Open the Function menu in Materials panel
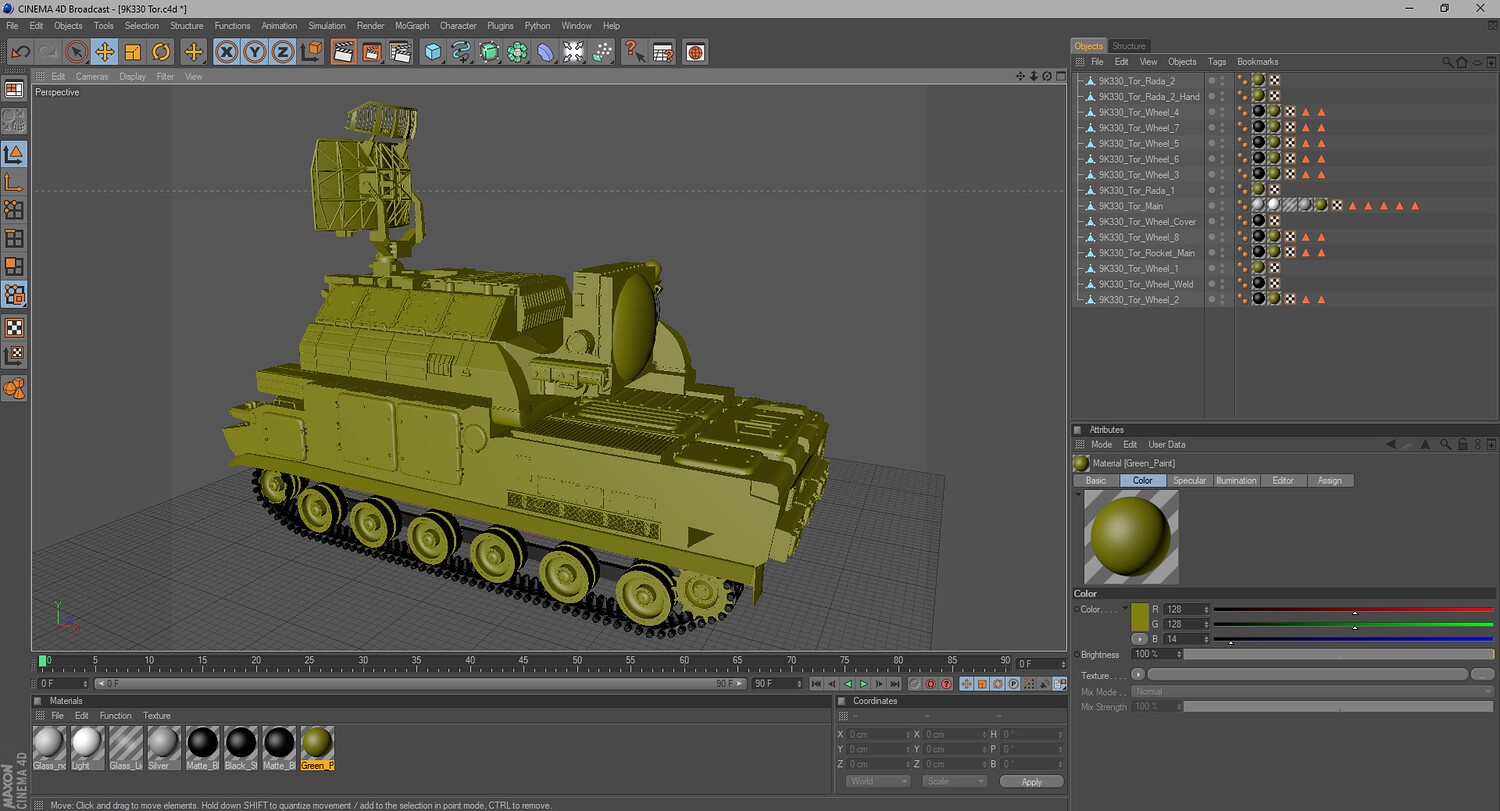Screen dimensions: 1500x811 click(x=115, y=716)
